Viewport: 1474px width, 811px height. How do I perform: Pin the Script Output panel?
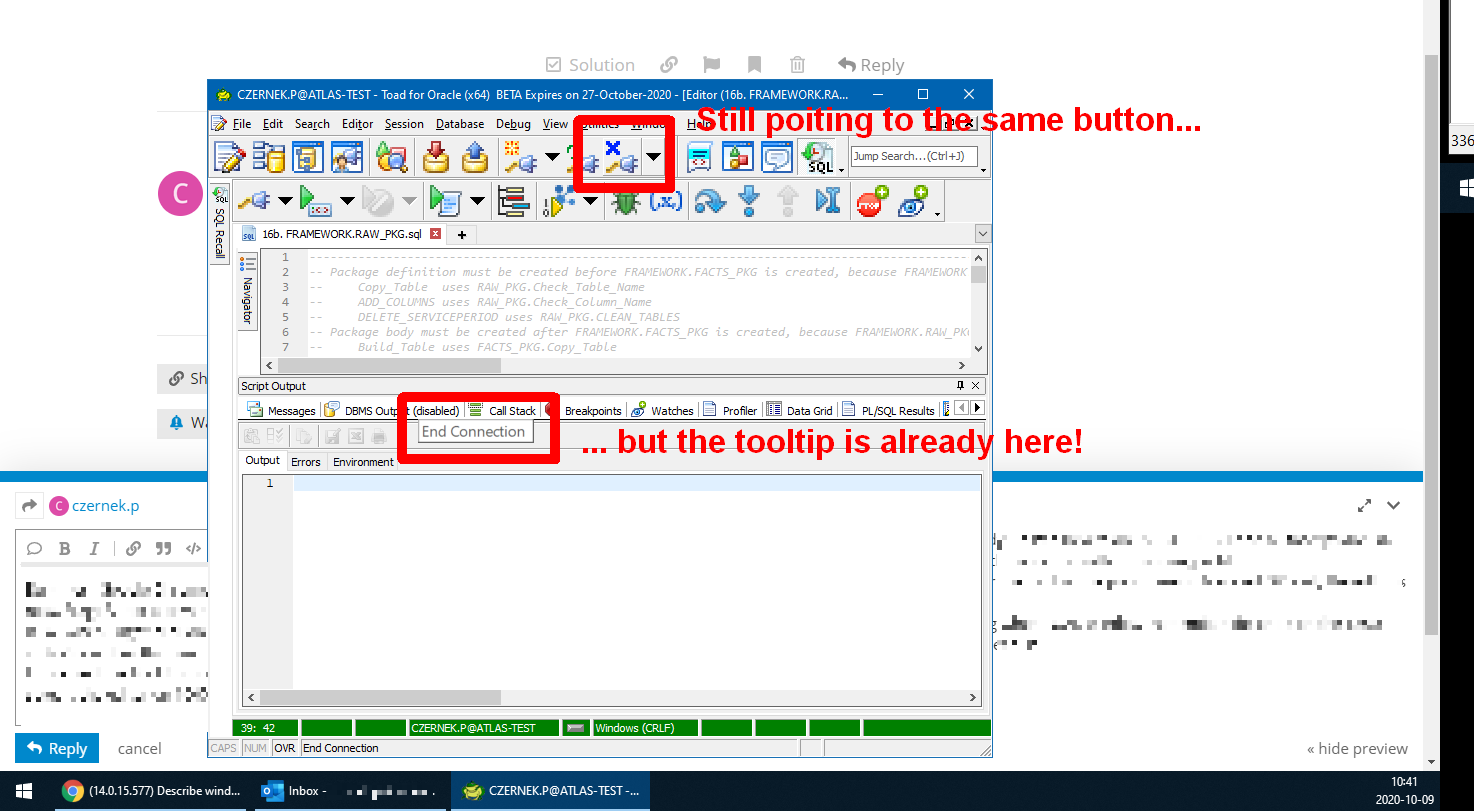(x=961, y=386)
